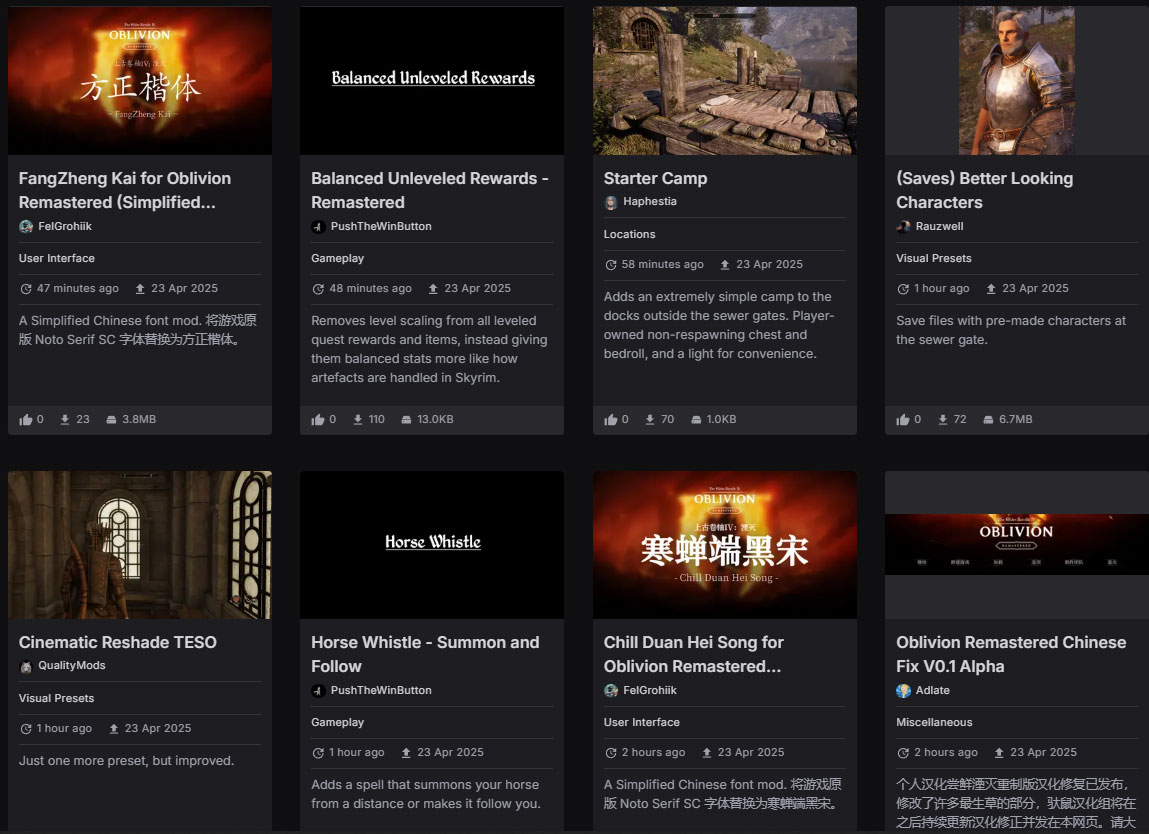Visit FelGrohiik profile on Chill Duan card
Image resolution: width=1149 pixels, height=834 pixels.
point(649,690)
